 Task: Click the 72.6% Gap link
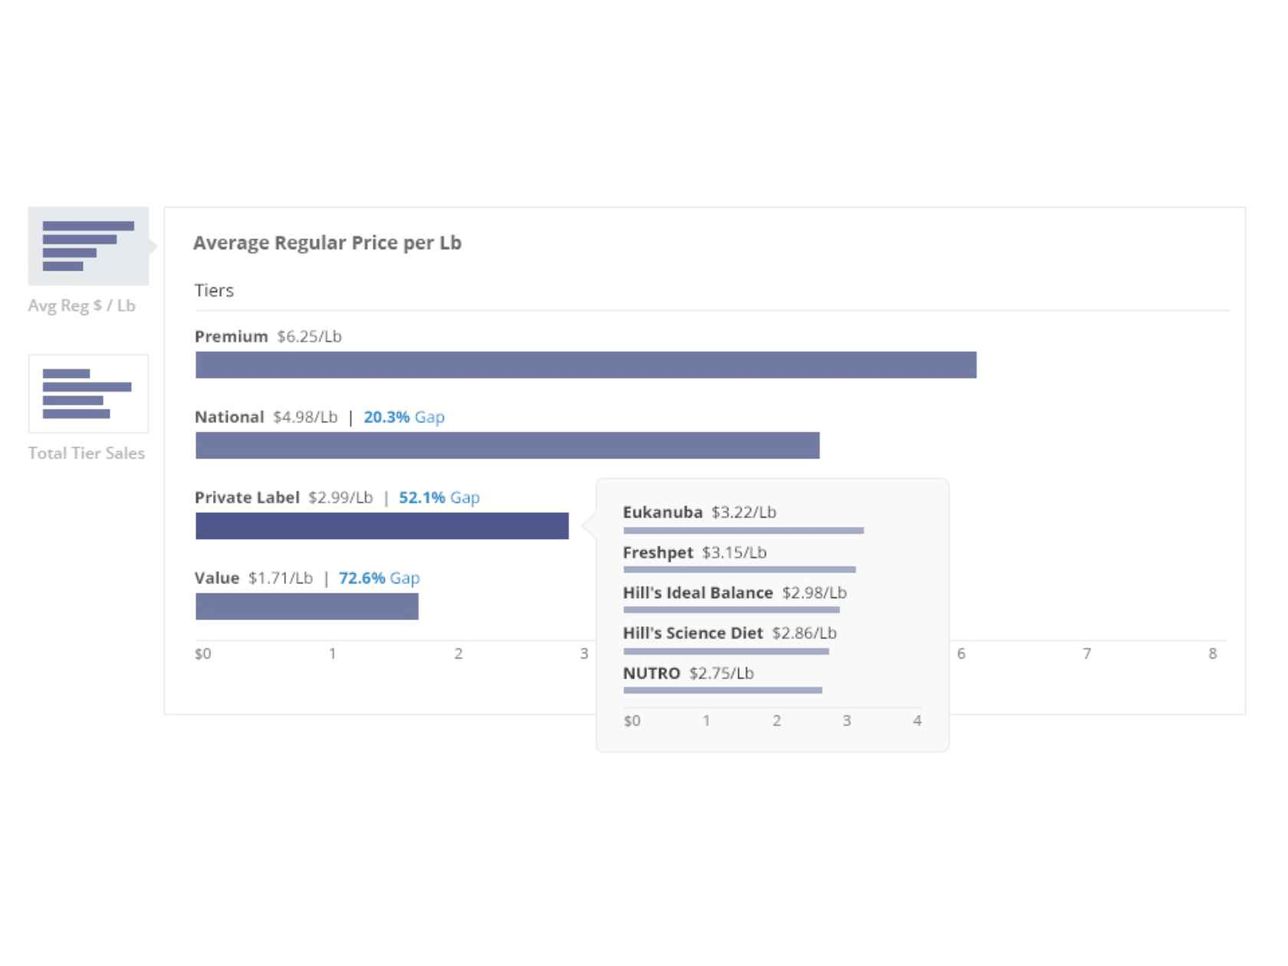point(379,578)
